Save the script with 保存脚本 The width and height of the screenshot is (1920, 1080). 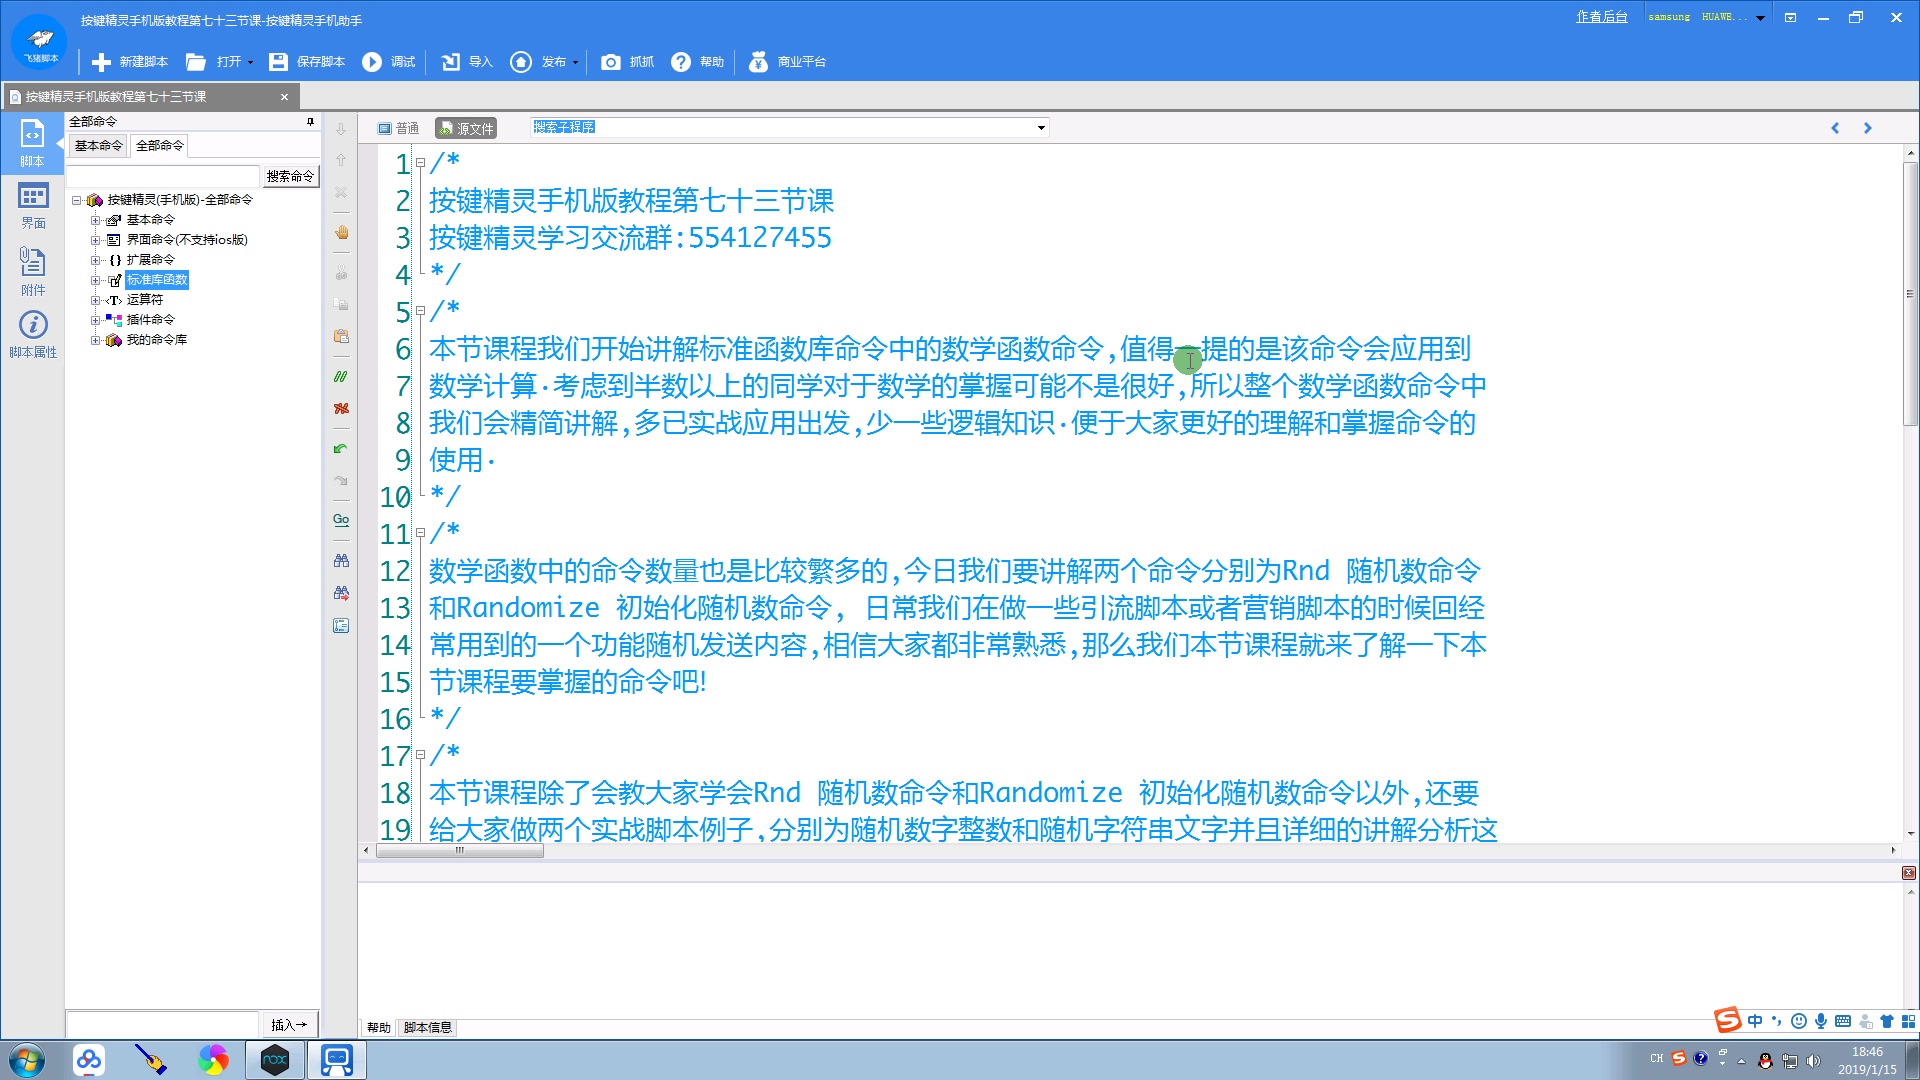(x=305, y=62)
